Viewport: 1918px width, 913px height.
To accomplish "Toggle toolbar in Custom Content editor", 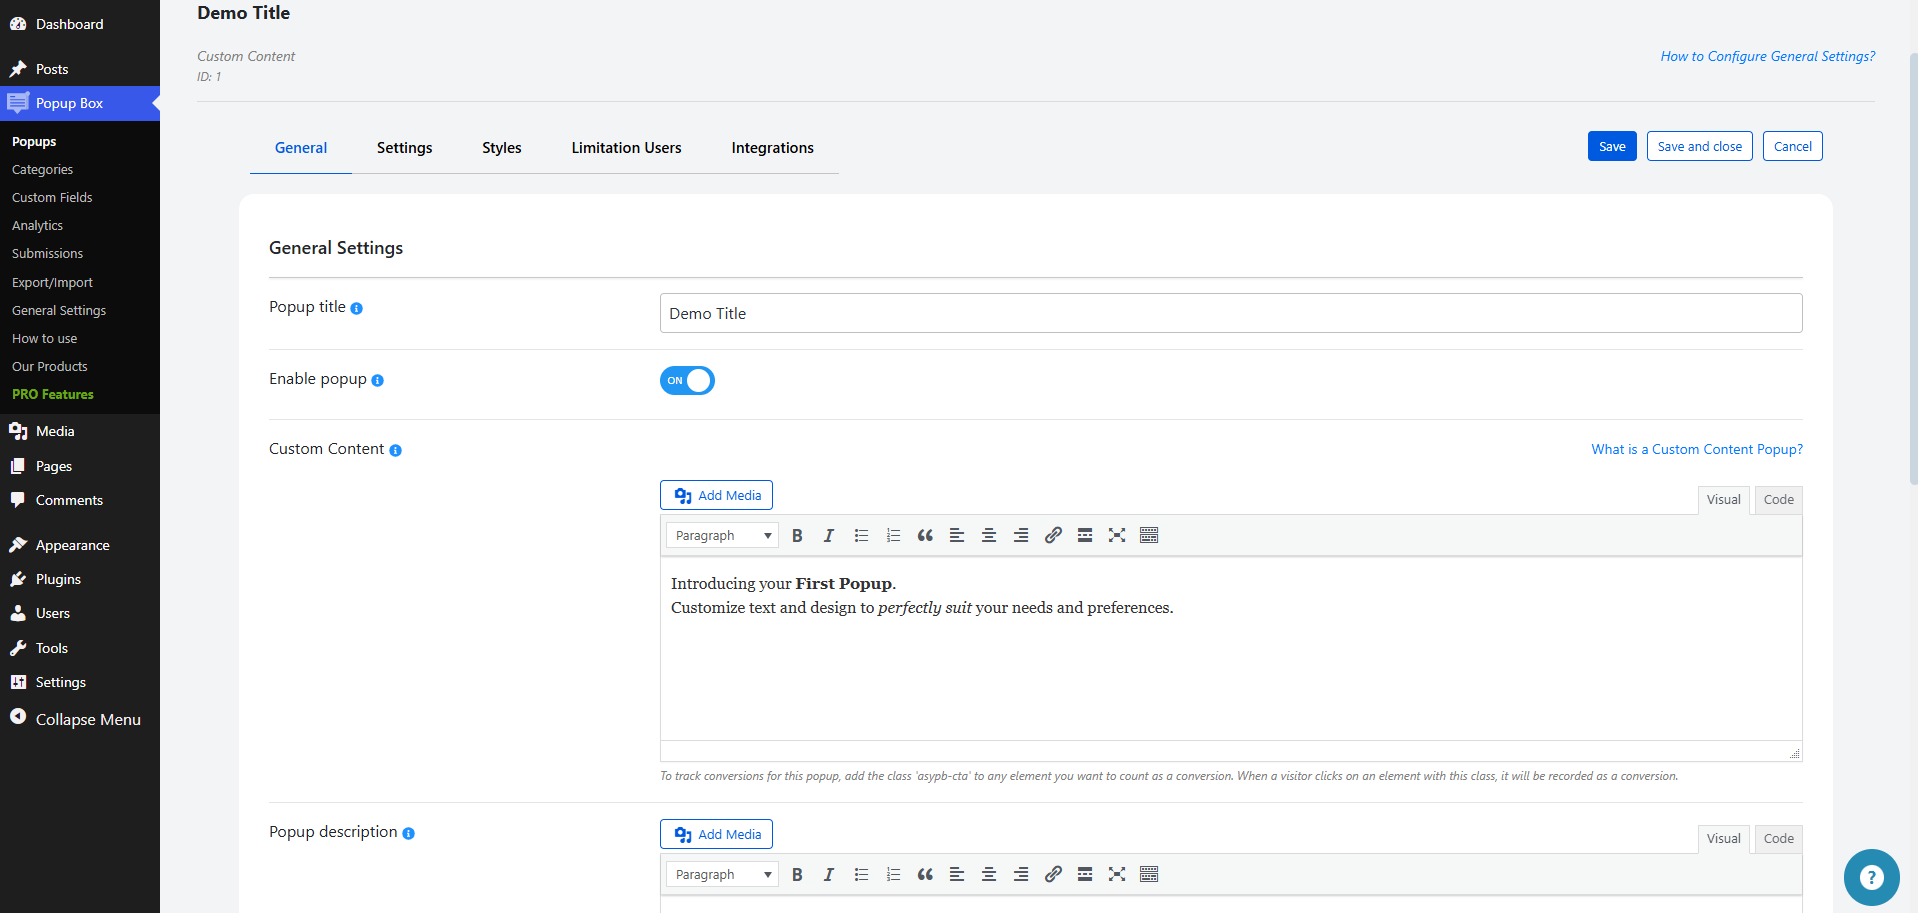I will [1149, 536].
